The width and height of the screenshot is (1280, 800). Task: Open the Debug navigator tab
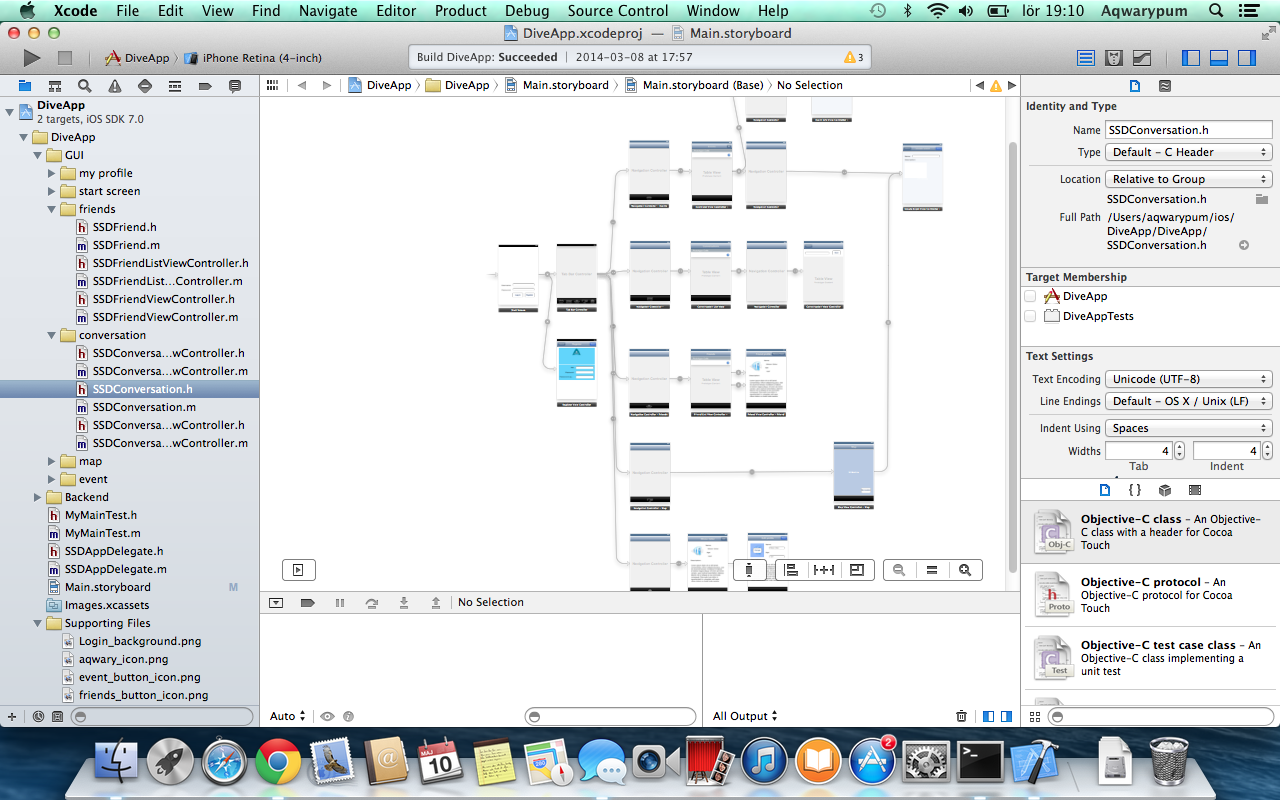[175, 86]
